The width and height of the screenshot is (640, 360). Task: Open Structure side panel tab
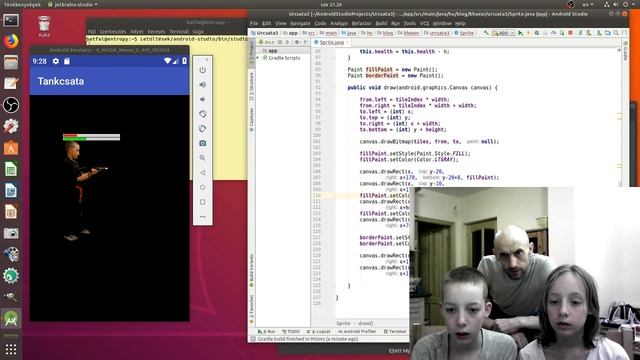click(251, 86)
